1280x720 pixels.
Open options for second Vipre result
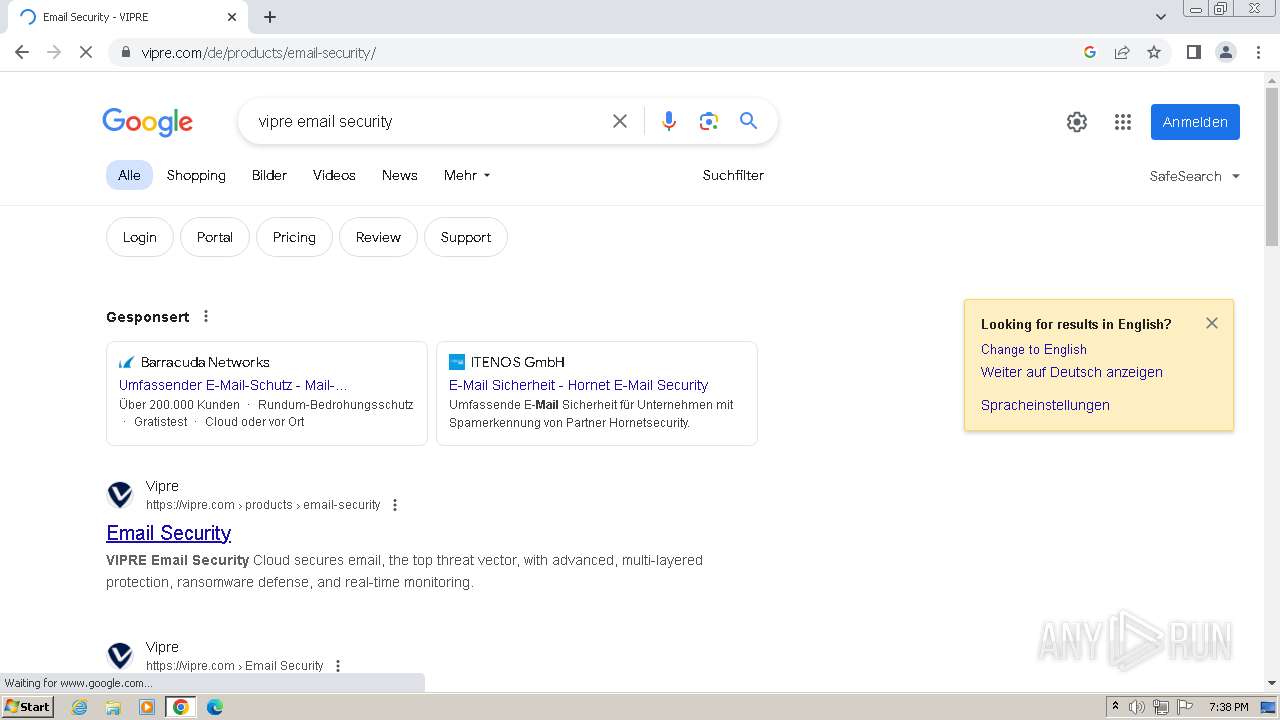[x=338, y=666]
